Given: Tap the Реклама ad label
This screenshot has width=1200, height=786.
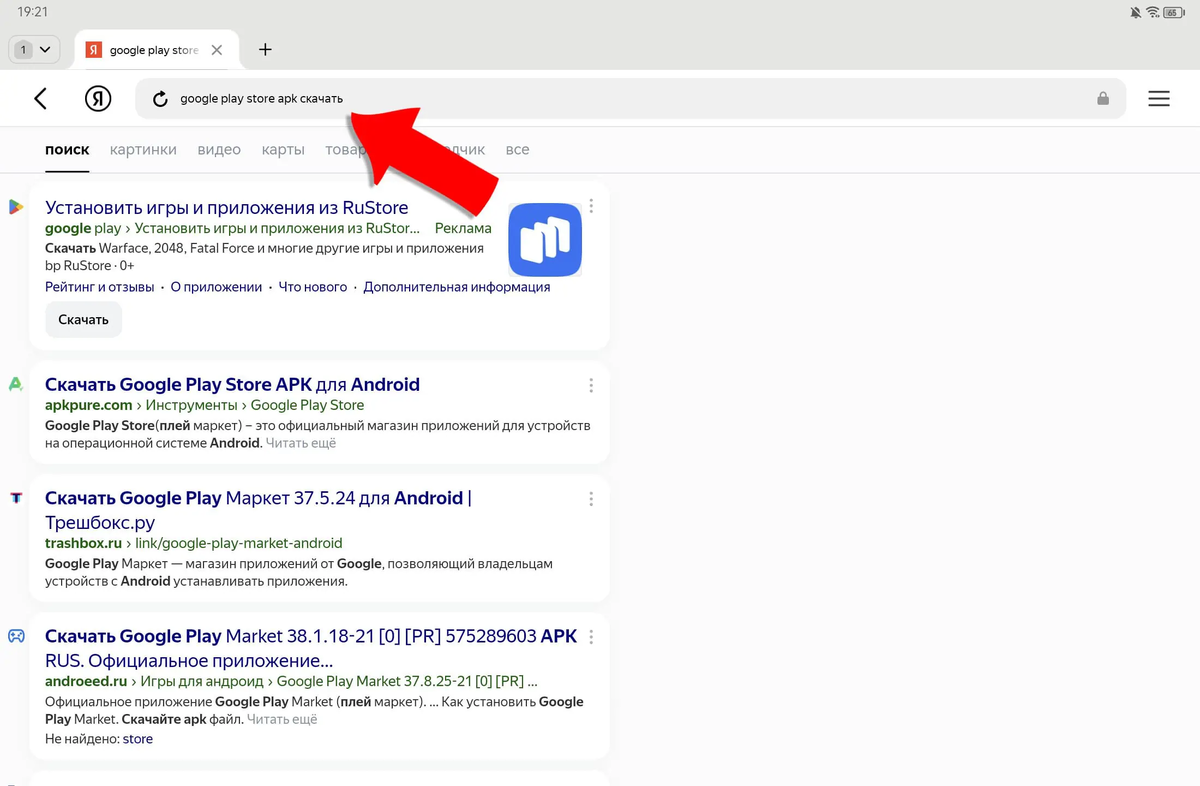Looking at the screenshot, I should [463, 228].
